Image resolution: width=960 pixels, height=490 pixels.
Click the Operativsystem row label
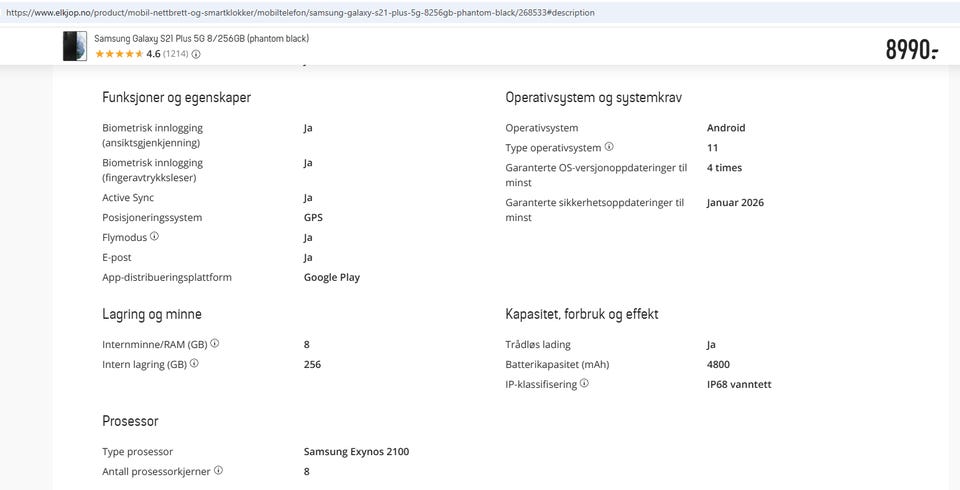[542, 128]
